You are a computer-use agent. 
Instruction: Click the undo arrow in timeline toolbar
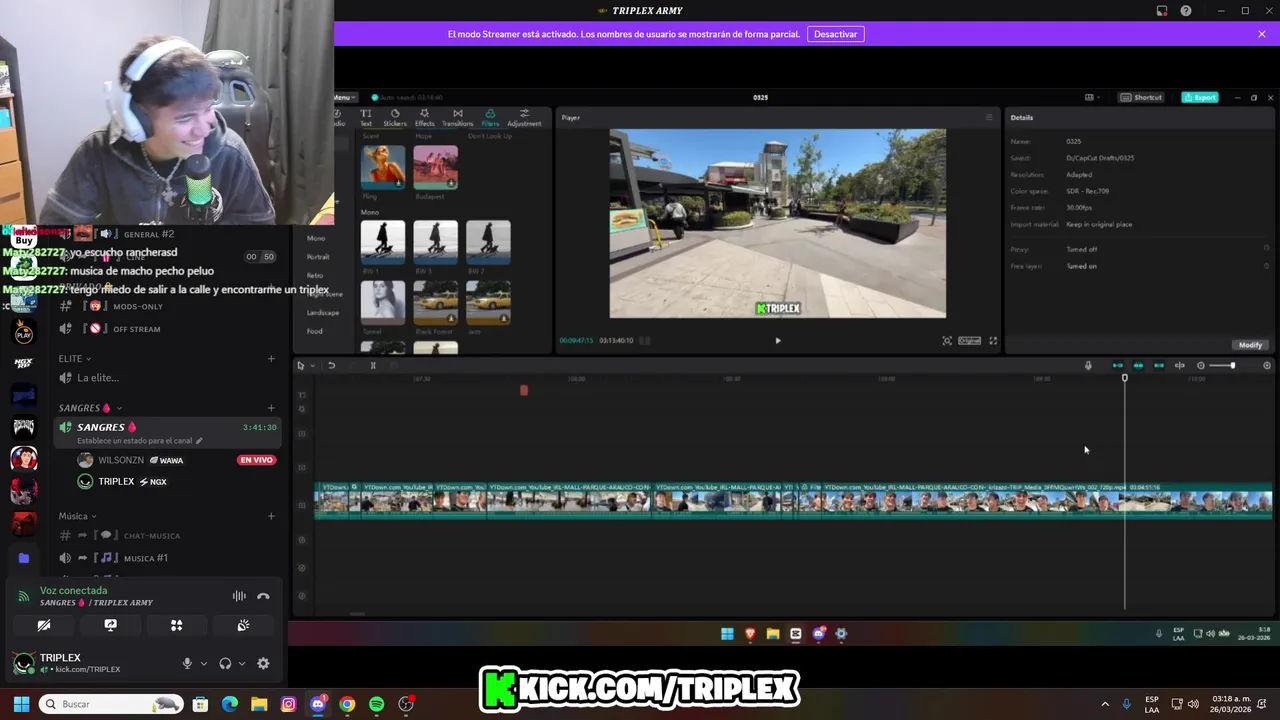tap(331, 365)
